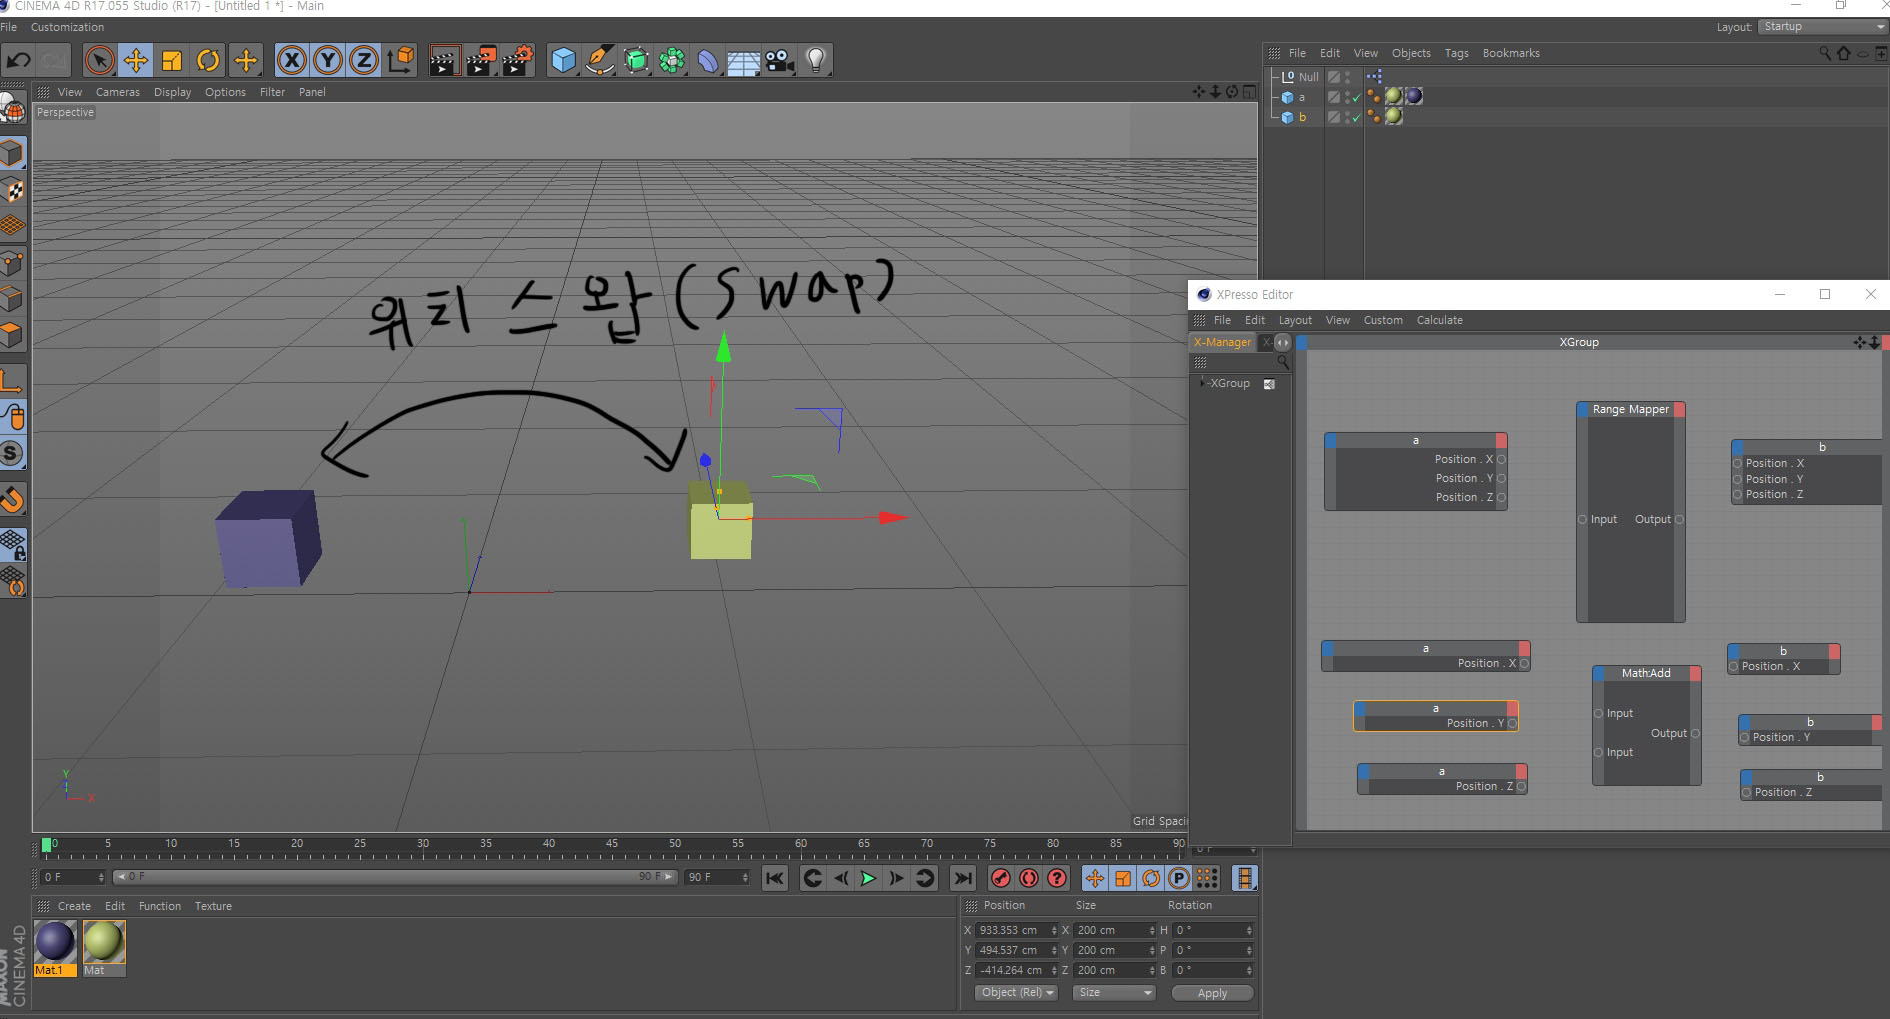Image resolution: width=1890 pixels, height=1019 pixels.
Task: Toggle Autokeying button
Action: click(x=1029, y=878)
